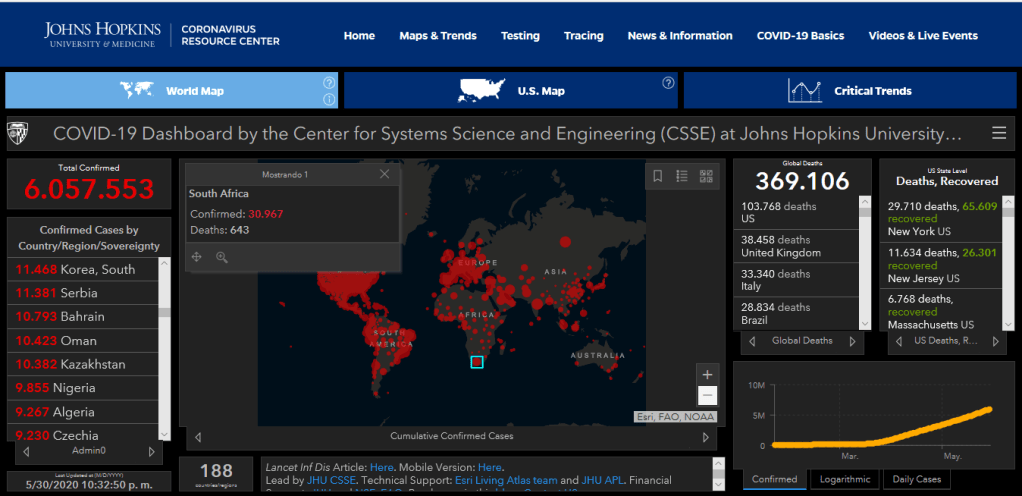1022x496 pixels.
Task: Zoom out on the map with minus button
Action: click(x=707, y=395)
